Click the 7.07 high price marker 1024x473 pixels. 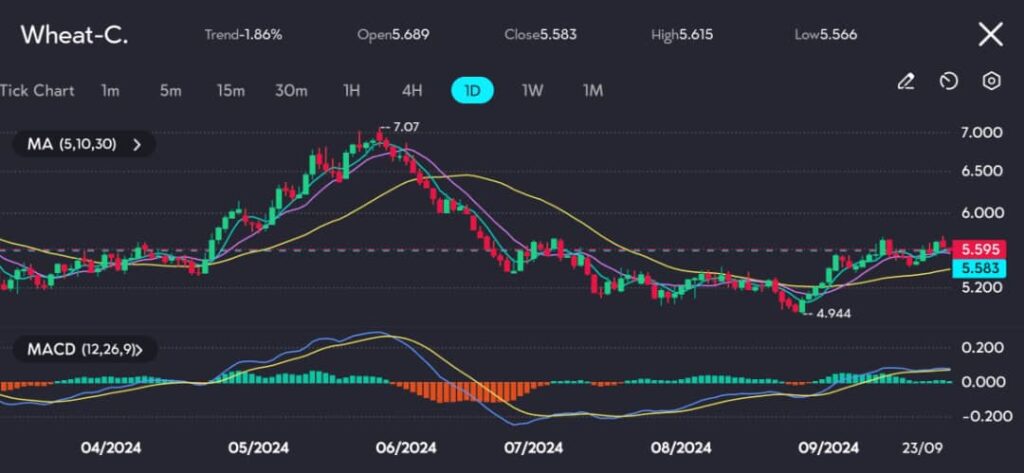click(403, 128)
